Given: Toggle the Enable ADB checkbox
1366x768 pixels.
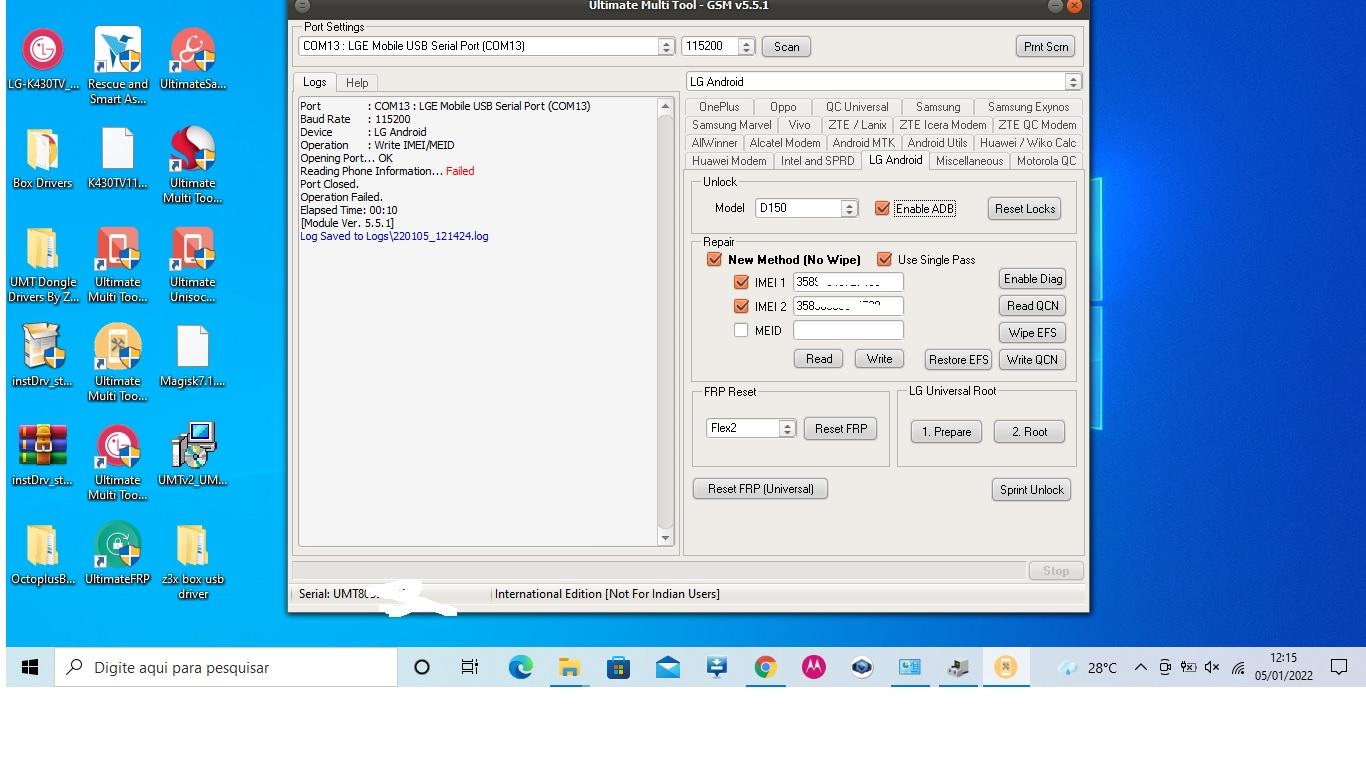Looking at the screenshot, I should point(882,208).
